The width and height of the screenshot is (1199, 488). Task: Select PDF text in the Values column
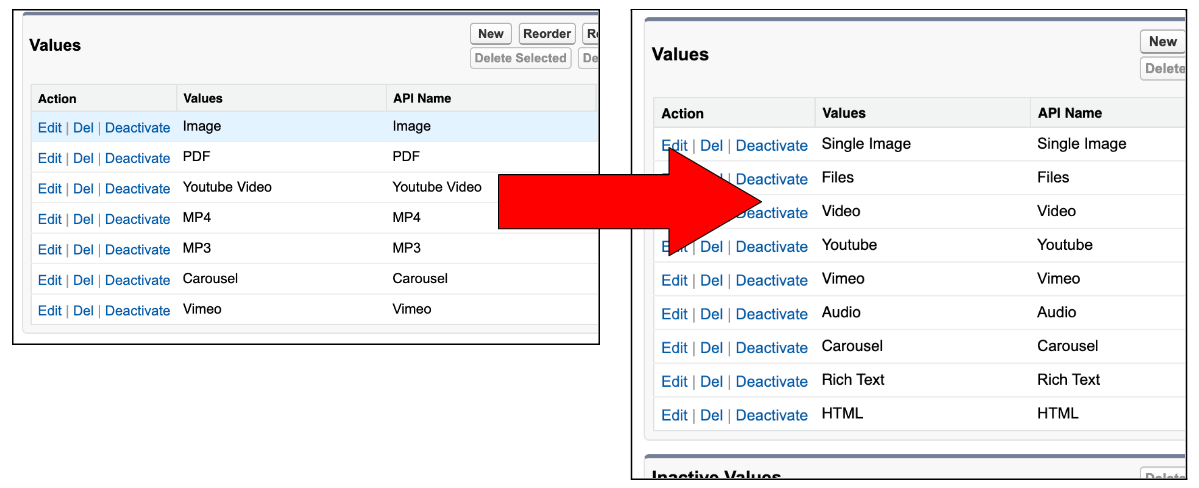(196, 156)
